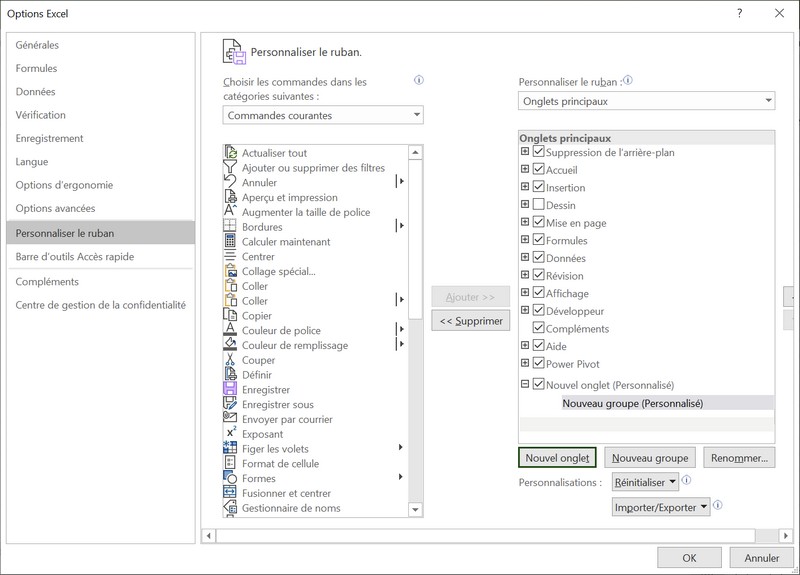
Task: Open the Onglets principaux dropdown
Action: [646, 101]
